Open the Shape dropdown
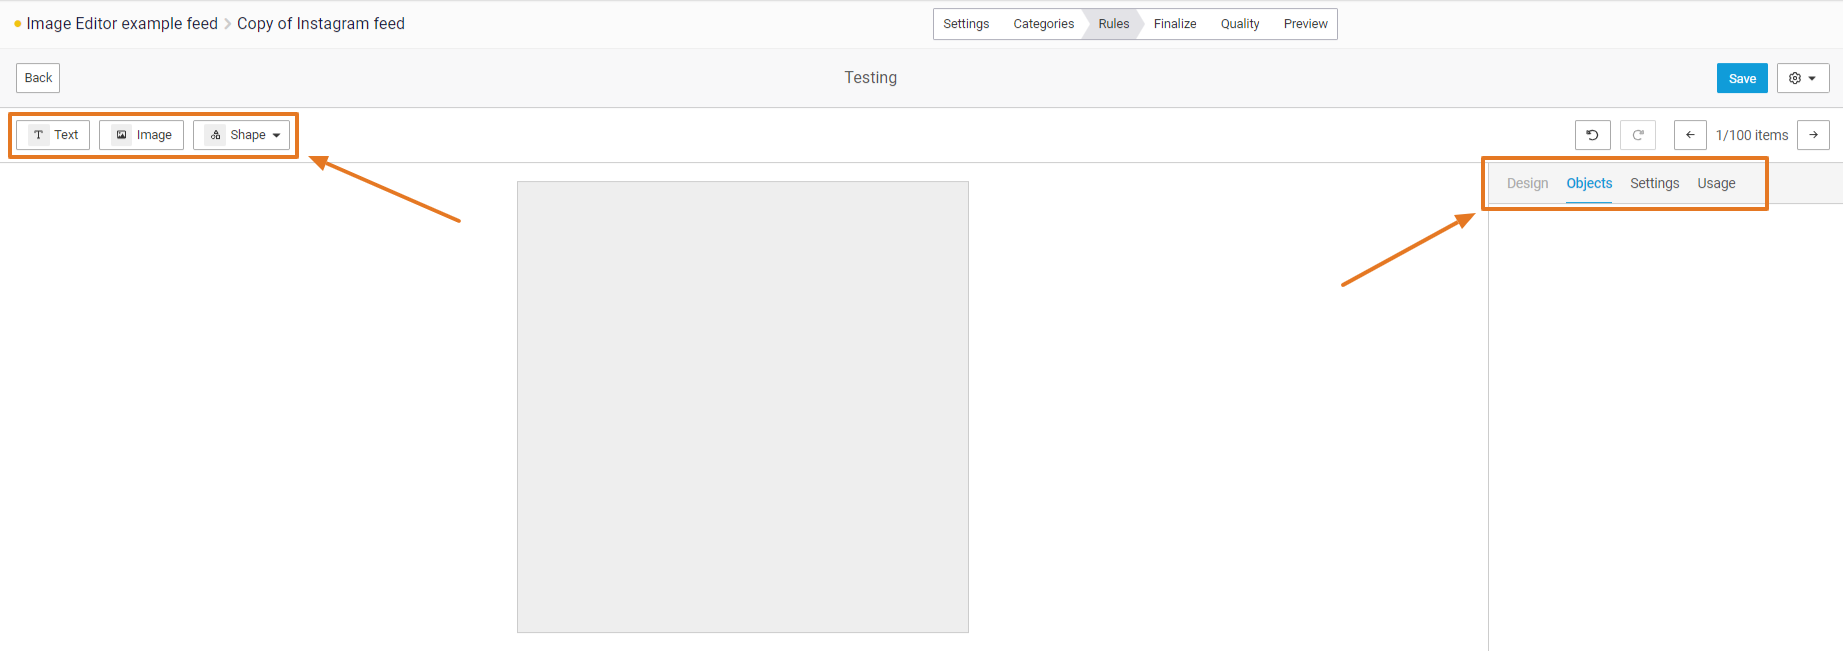The image size is (1843, 651). pos(241,135)
